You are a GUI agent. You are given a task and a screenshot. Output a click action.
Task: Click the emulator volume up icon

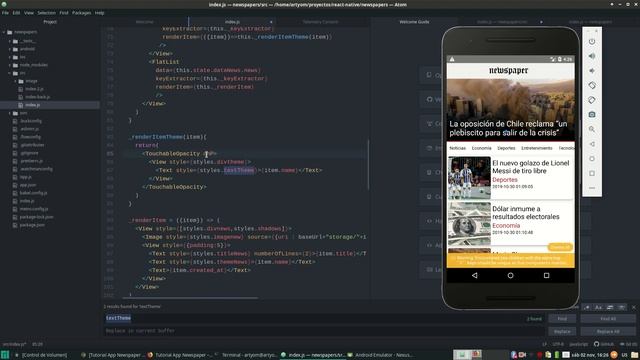pyautogui.click(x=592, y=56)
